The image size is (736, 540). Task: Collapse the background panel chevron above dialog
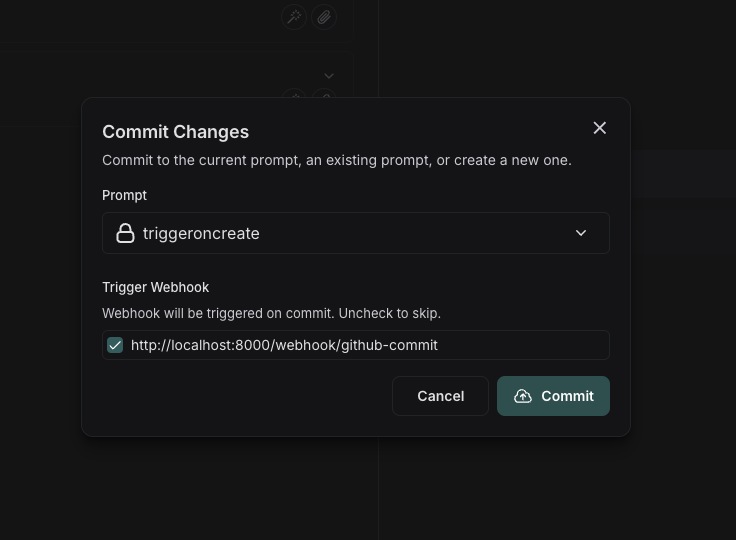329,76
